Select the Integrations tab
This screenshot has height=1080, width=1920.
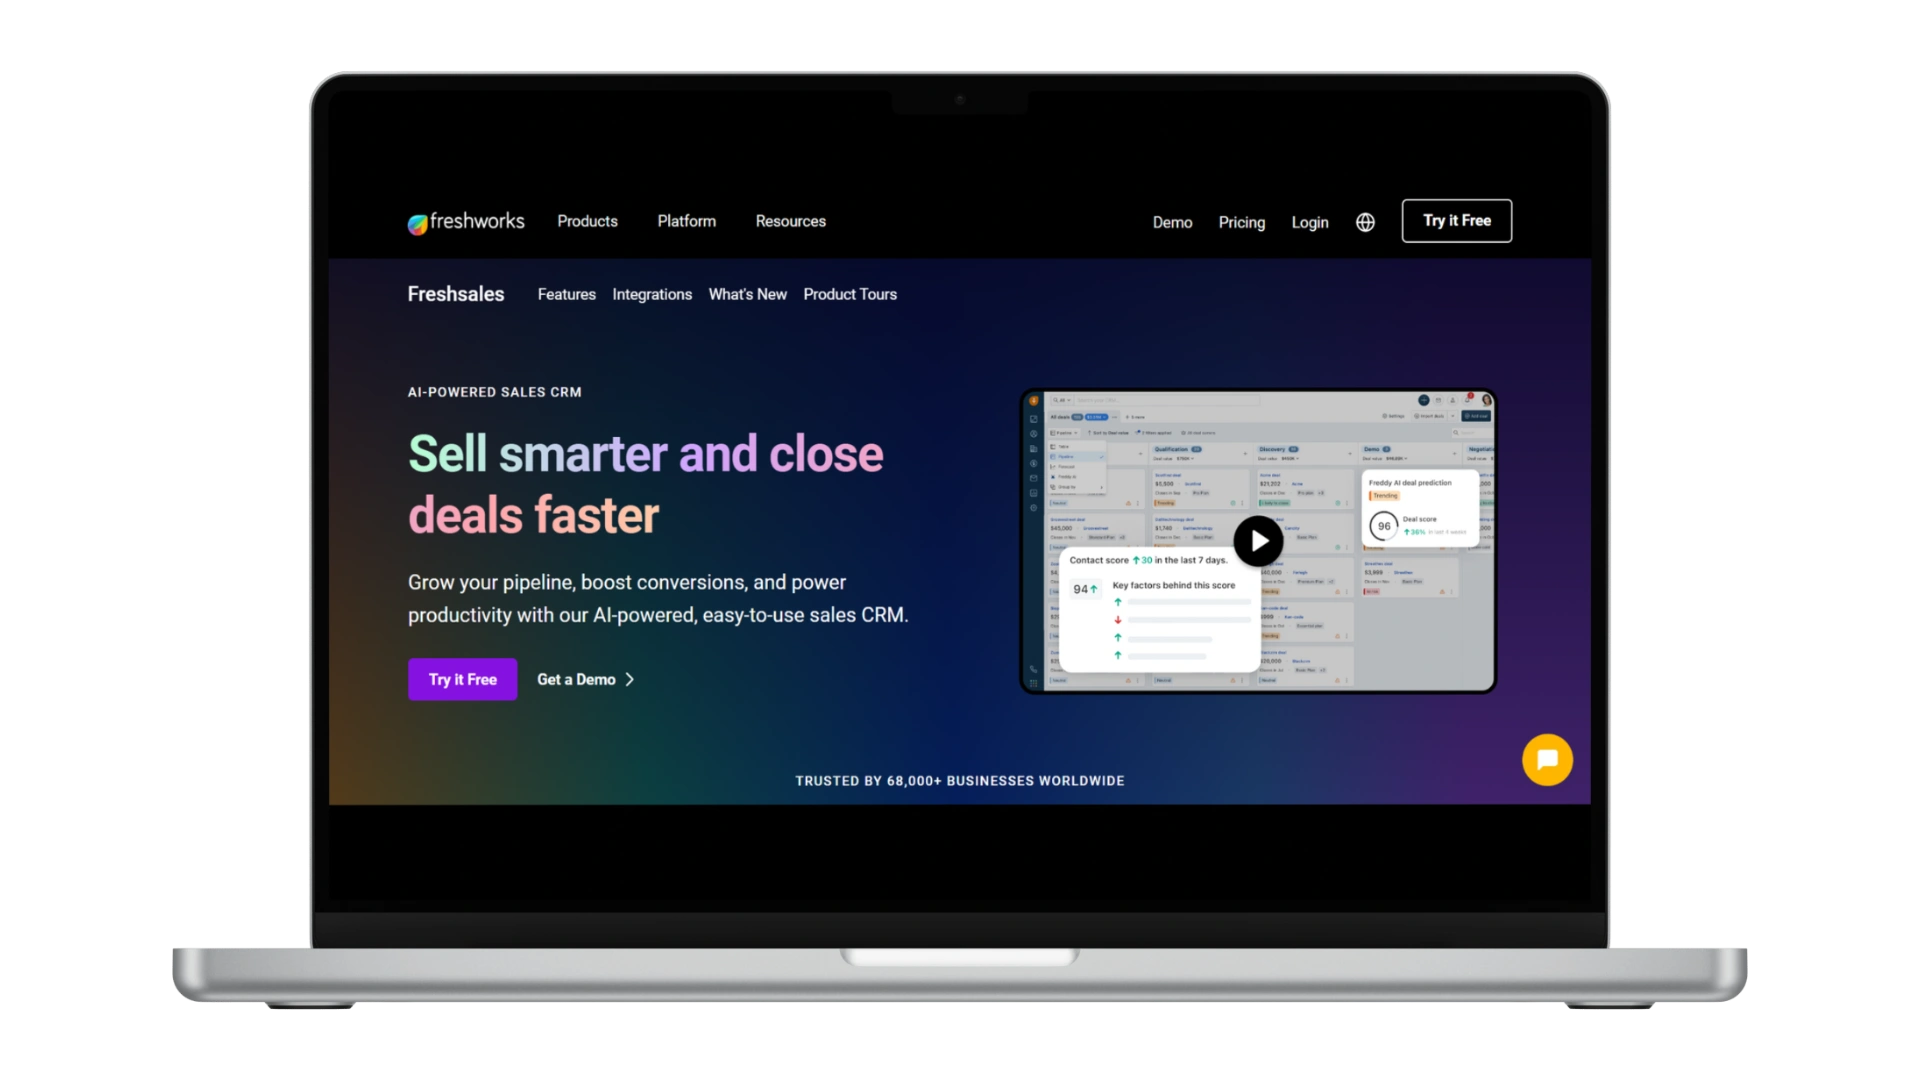coord(653,294)
